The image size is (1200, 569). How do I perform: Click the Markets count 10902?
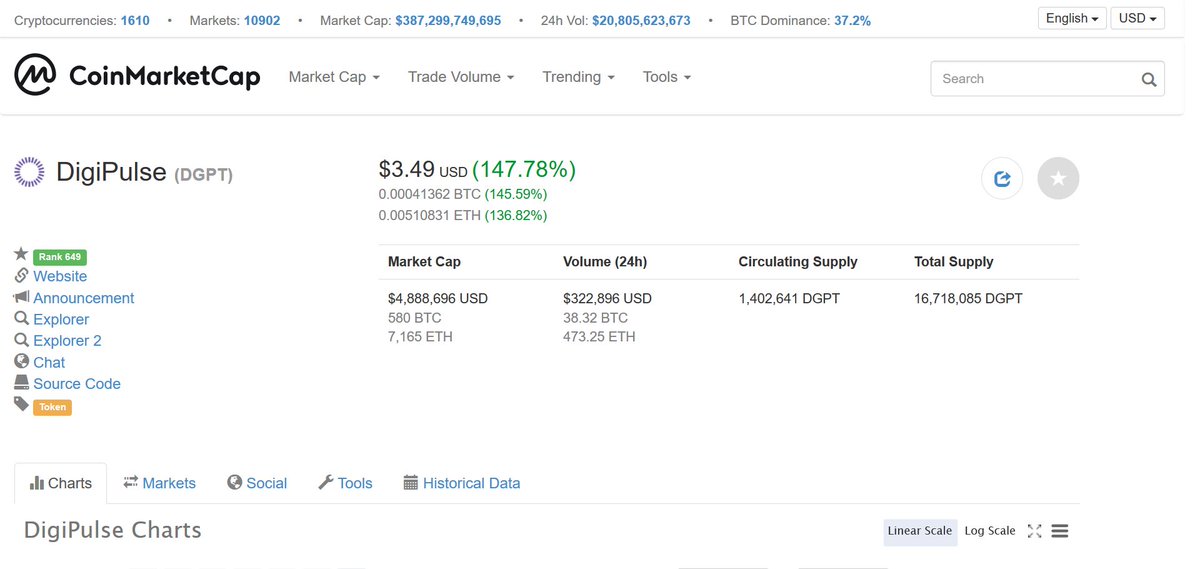(x=263, y=20)
